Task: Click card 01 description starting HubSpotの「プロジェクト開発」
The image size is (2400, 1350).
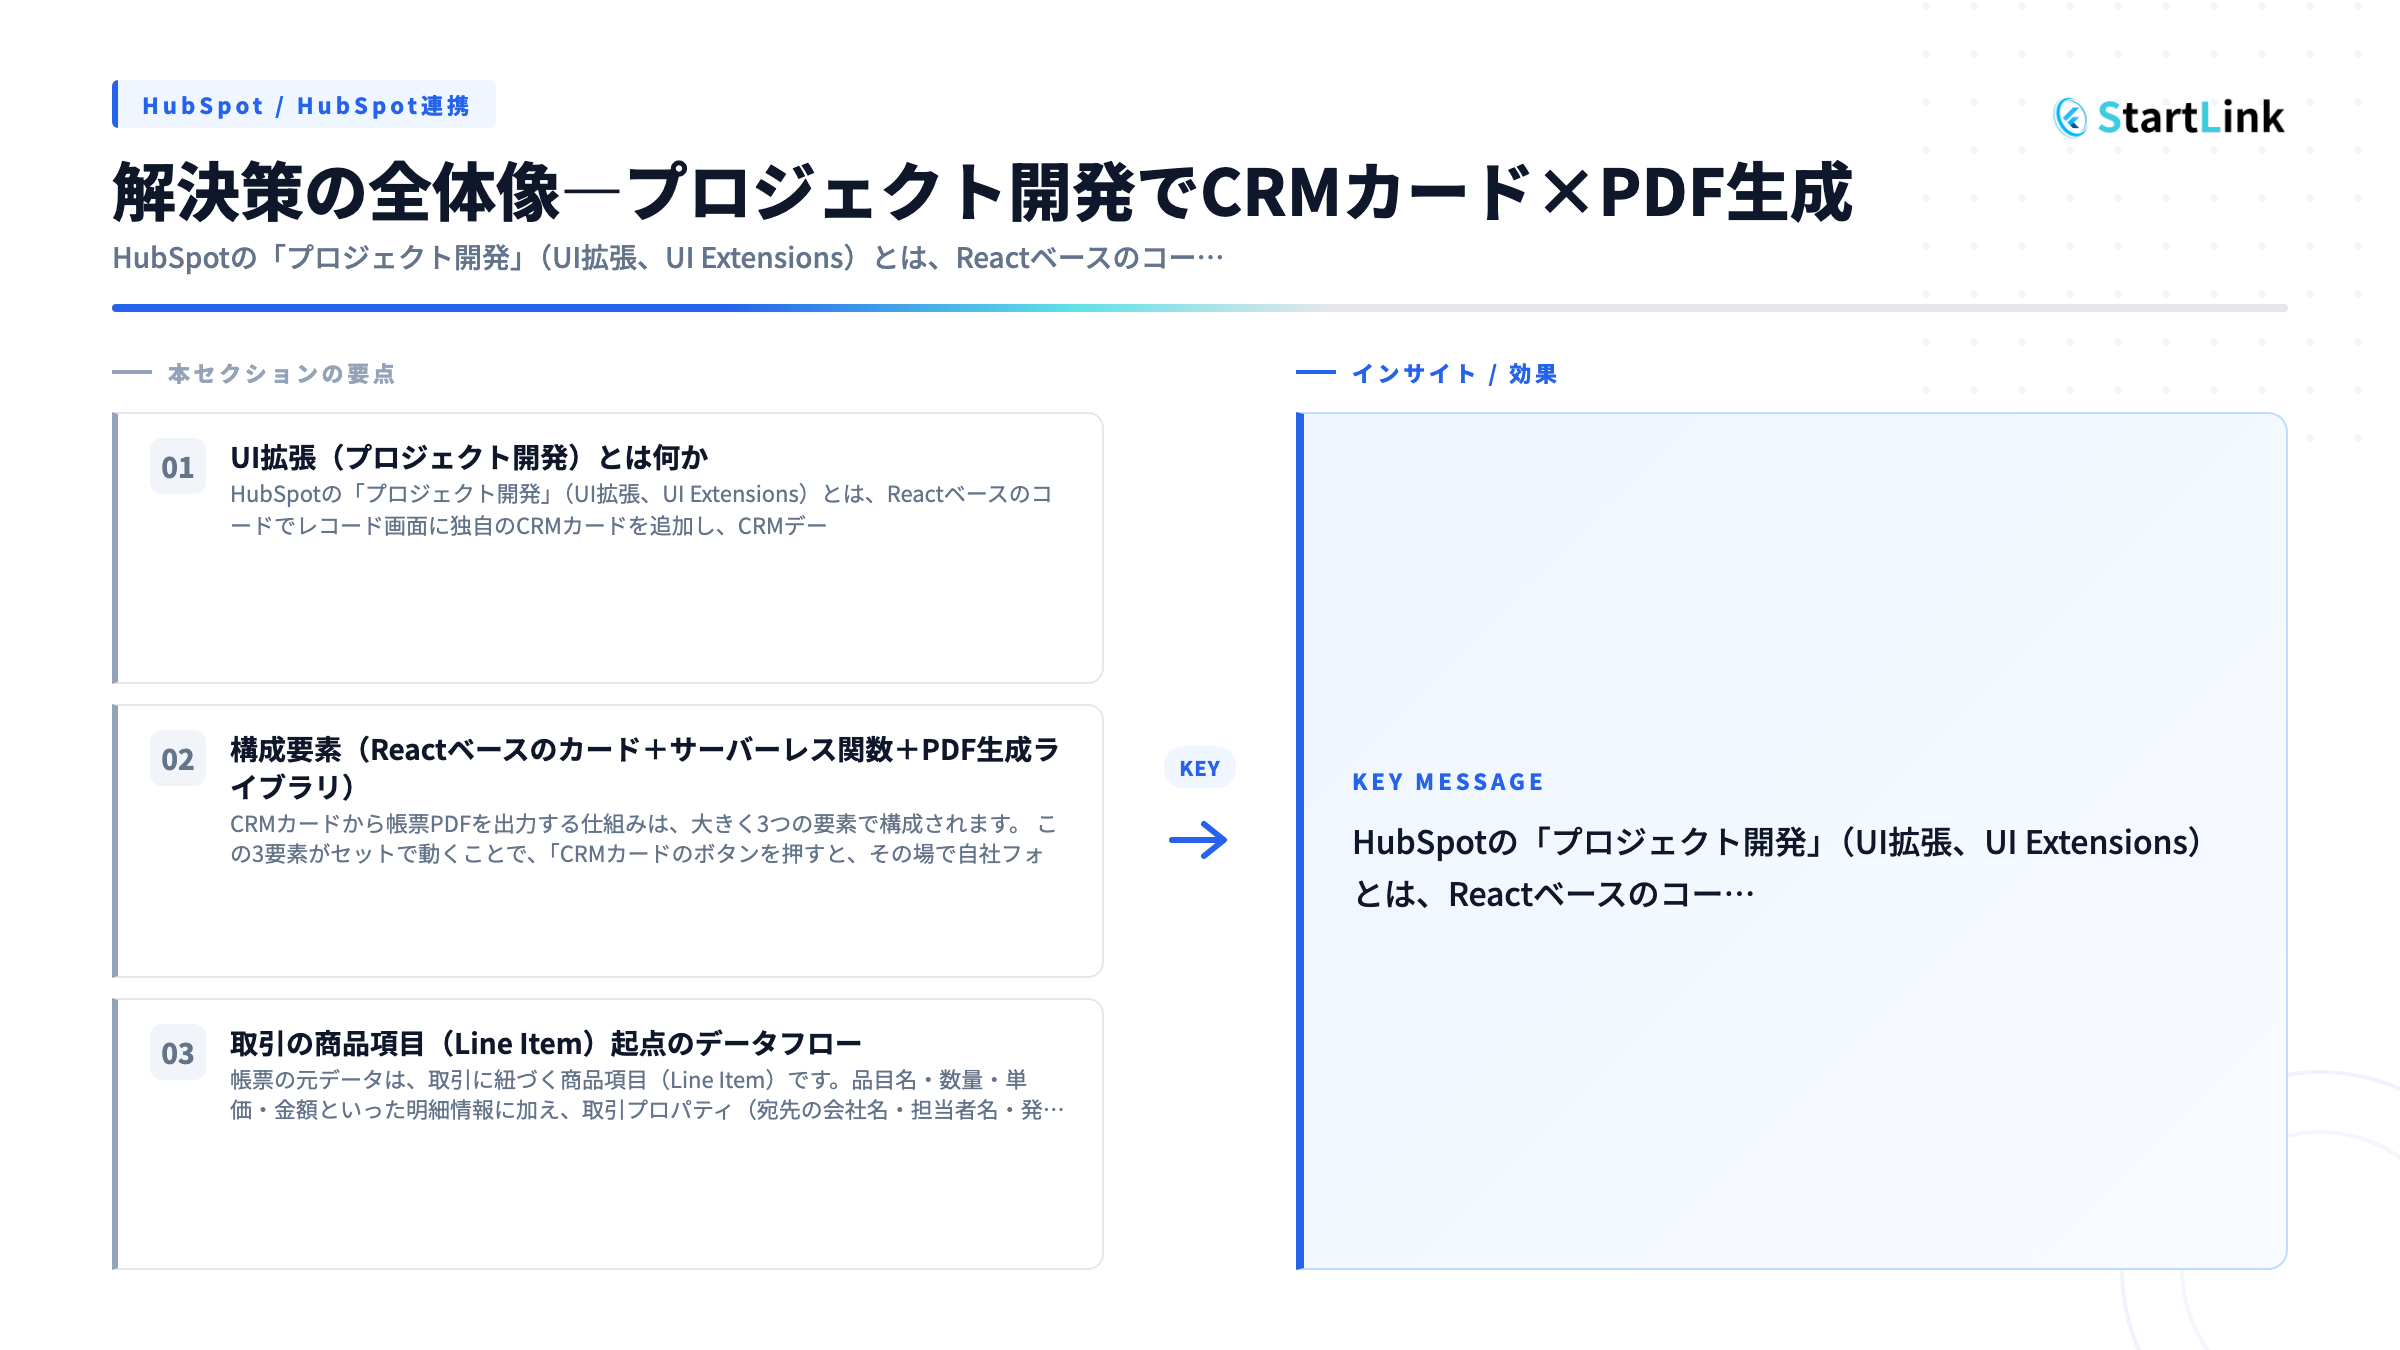Action: click(x=641, y=510)
